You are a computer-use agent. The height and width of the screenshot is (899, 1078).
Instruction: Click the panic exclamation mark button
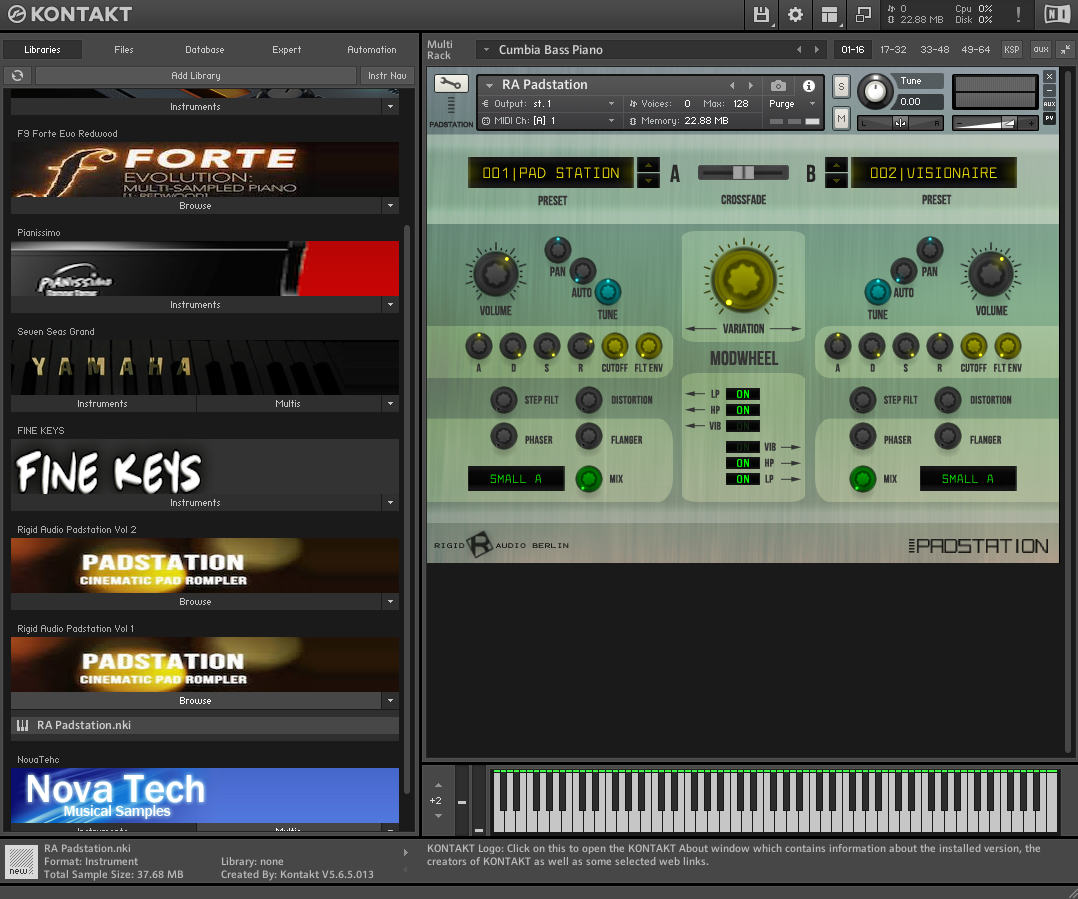[x=1018, y=14]
